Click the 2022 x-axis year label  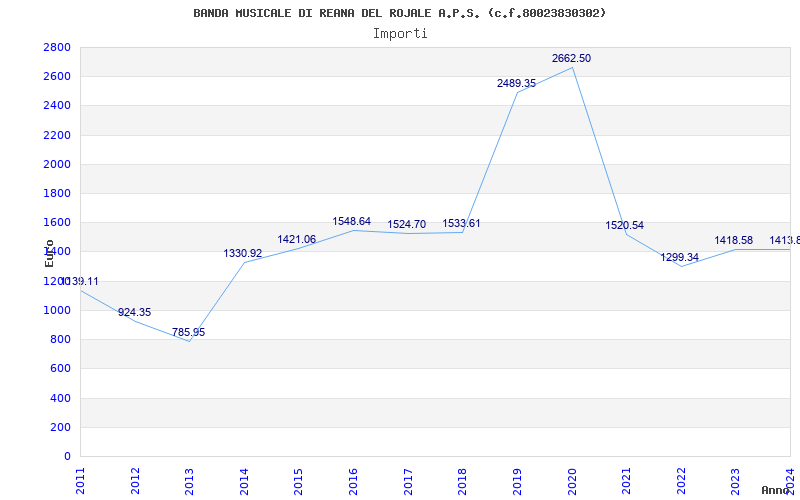point(681,481)
